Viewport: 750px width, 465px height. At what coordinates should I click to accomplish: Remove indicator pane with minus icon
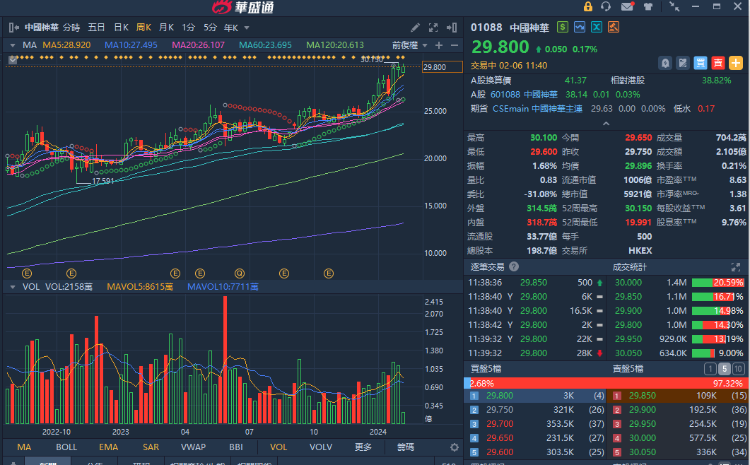coord(454,45)
